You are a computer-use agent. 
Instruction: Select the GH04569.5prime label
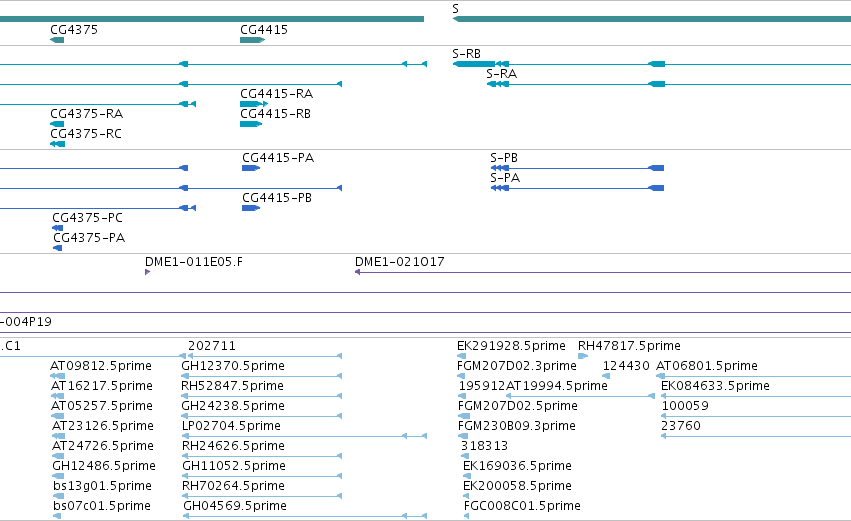[x=235, y=506]
